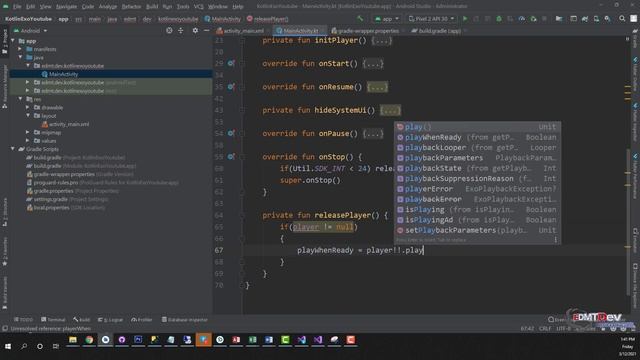Viewport: 640px width, 360px height.
Task: Open the Logcat tool window
Action: (110, 320)
